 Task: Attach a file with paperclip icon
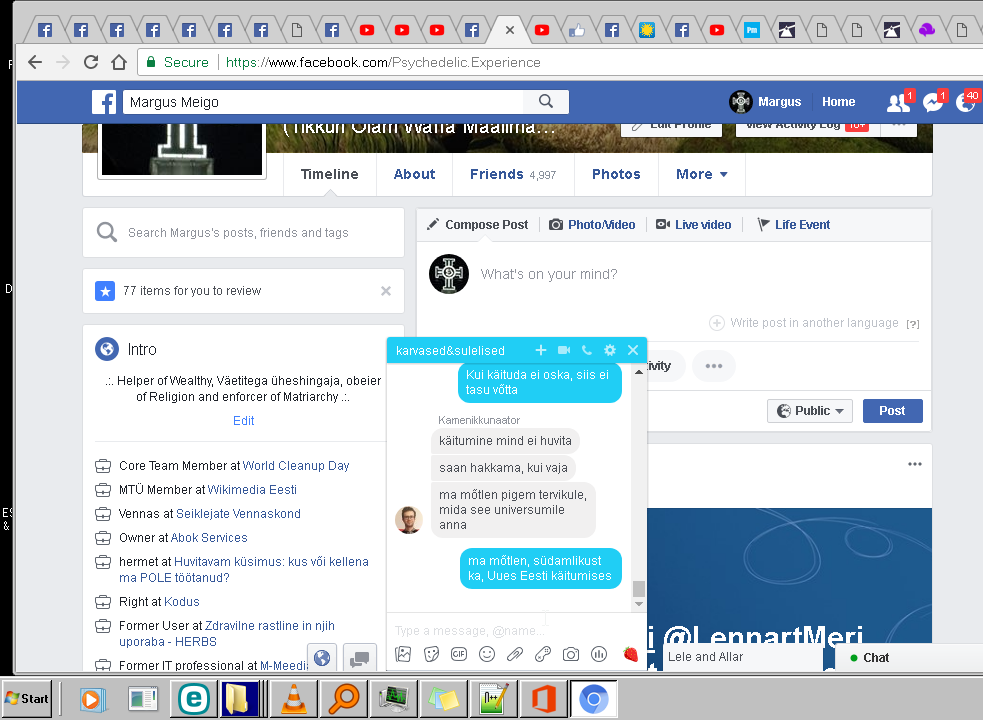click(515, 654)
